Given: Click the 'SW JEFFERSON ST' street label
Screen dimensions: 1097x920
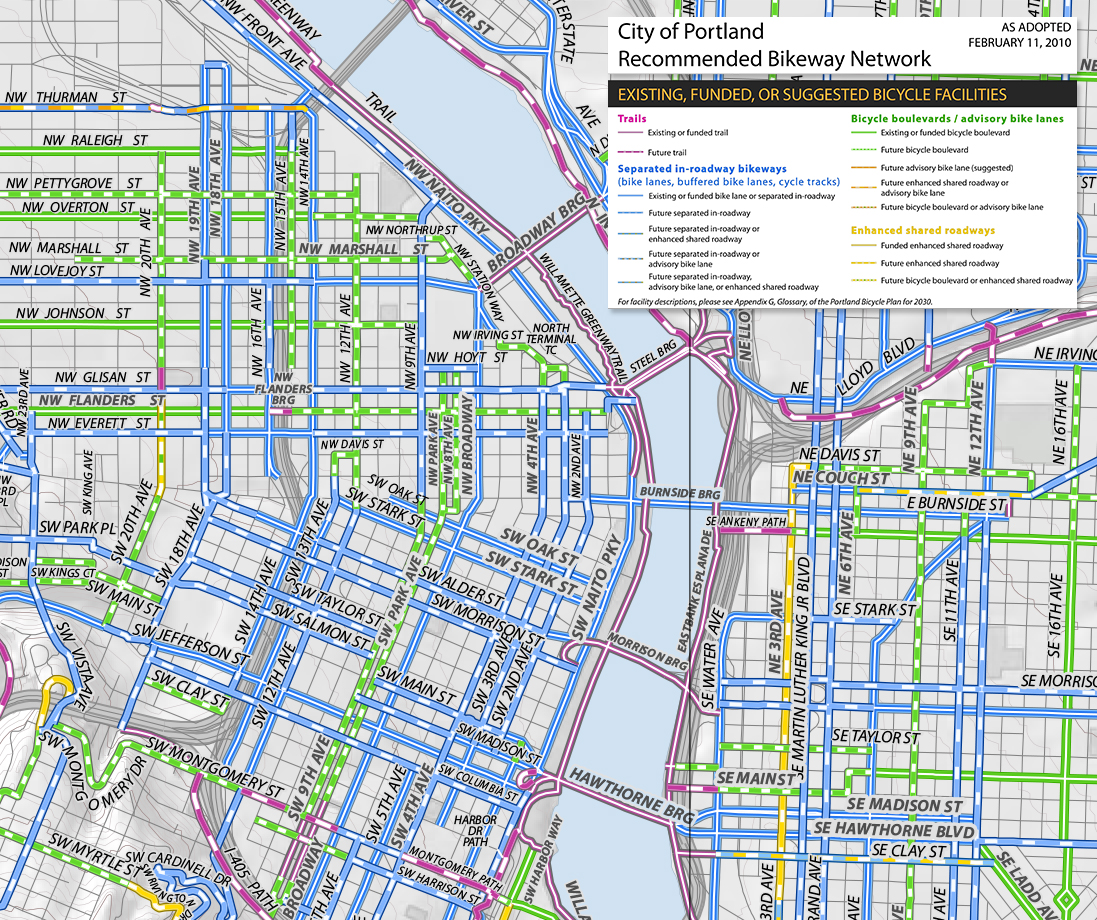Looking at the screenshot, I should click(191, 644).
